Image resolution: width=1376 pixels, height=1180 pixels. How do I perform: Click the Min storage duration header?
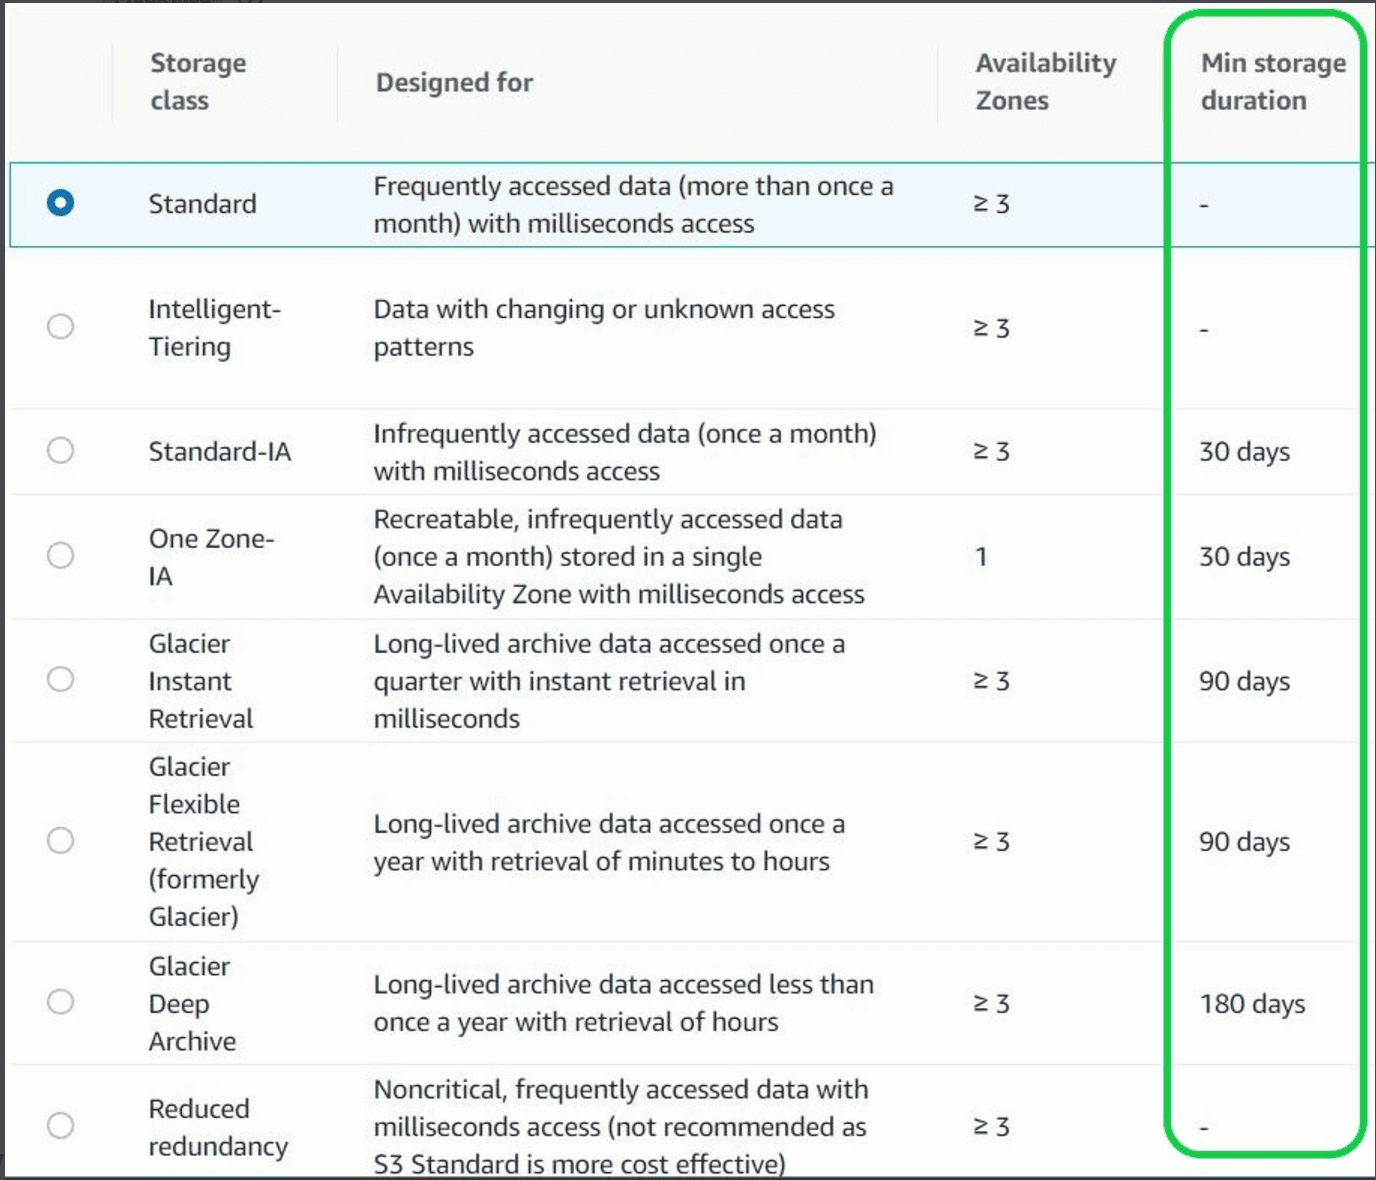click(1273, 82)
